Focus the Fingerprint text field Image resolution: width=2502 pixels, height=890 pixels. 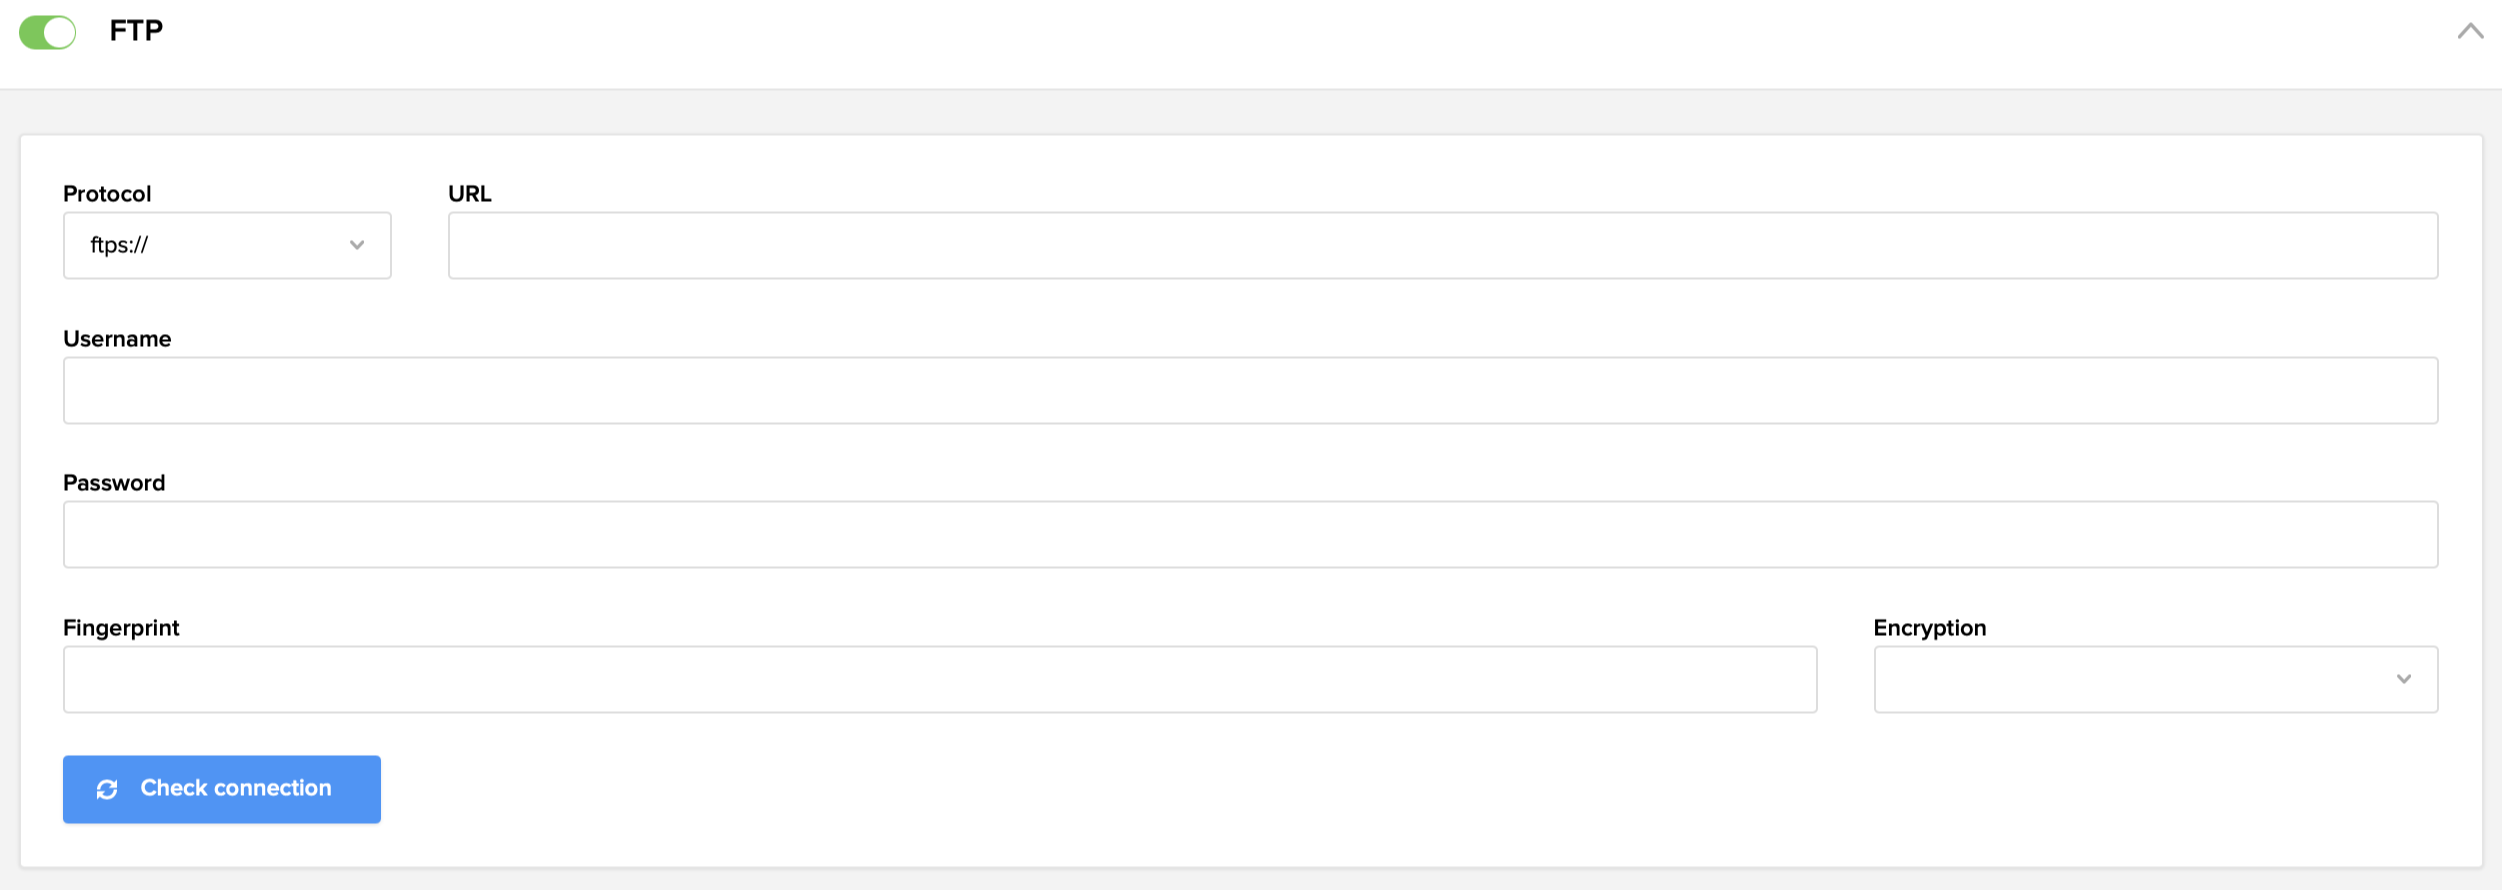click(939, 679)
